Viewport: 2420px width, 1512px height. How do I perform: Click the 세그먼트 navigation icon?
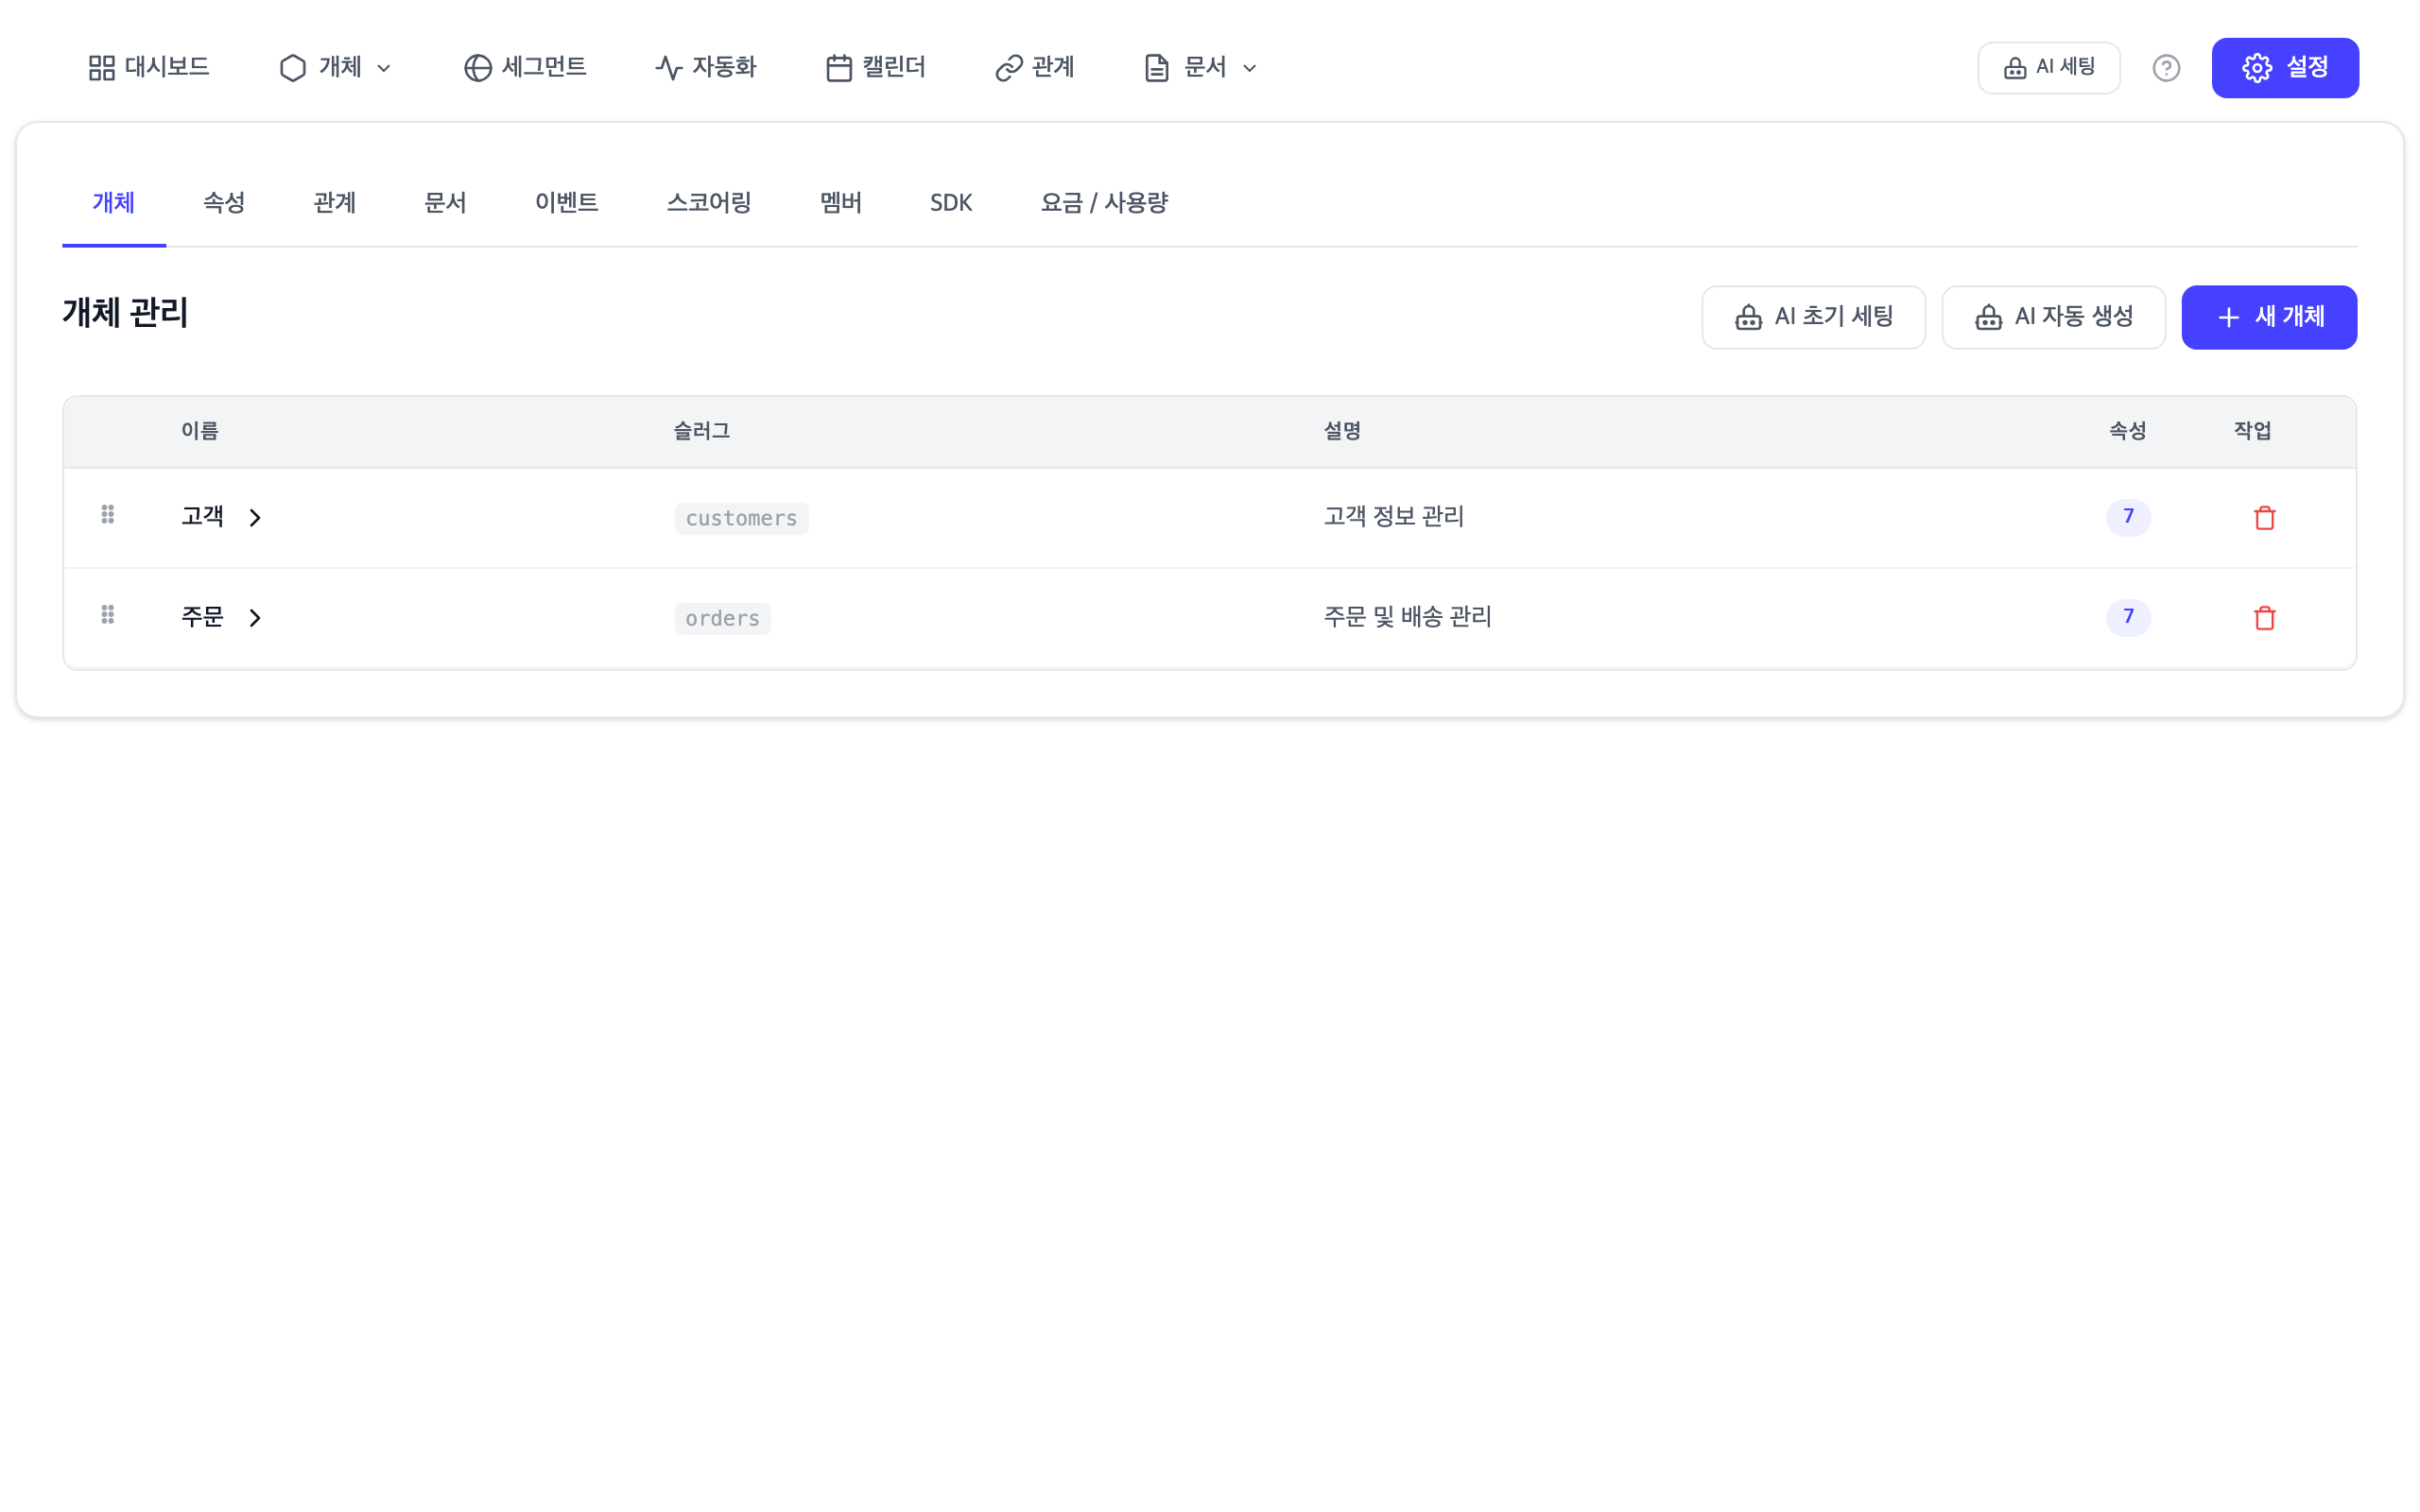tap(477, 67)
